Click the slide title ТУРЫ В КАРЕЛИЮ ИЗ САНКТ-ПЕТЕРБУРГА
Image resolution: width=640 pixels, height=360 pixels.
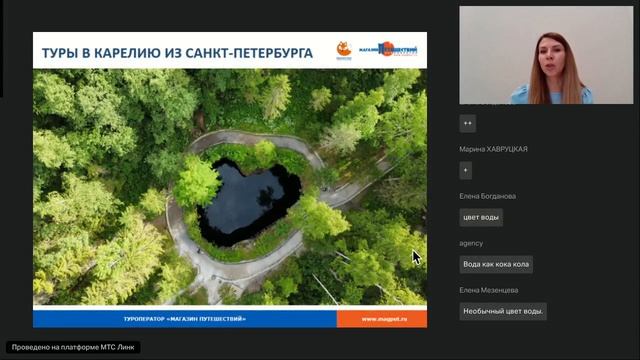coord(177,53)
